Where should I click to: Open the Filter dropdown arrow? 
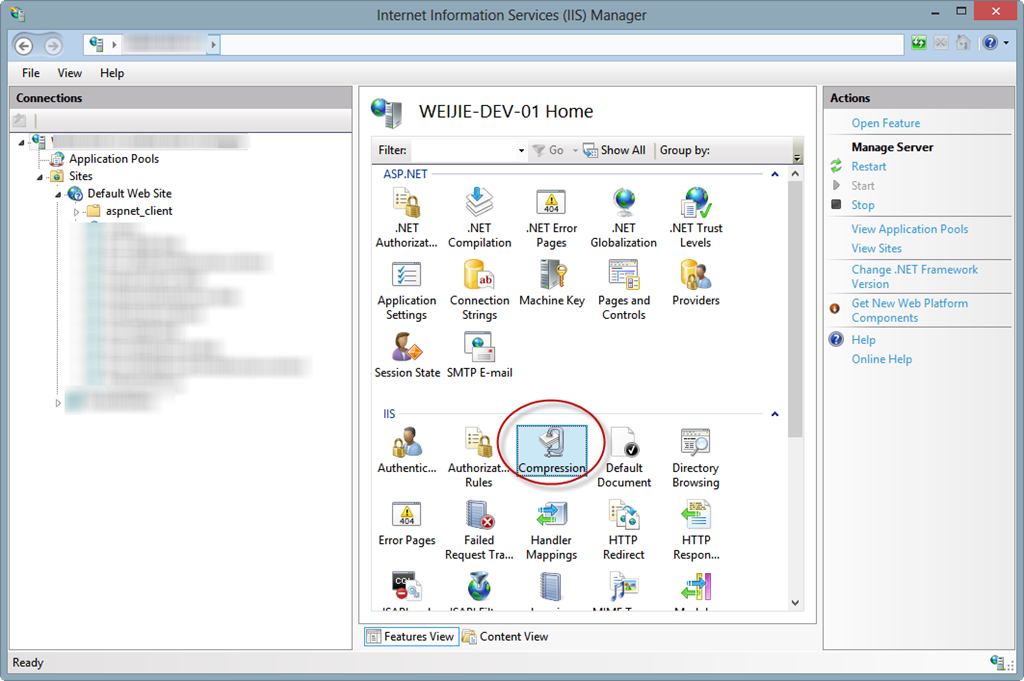point(520,151)
